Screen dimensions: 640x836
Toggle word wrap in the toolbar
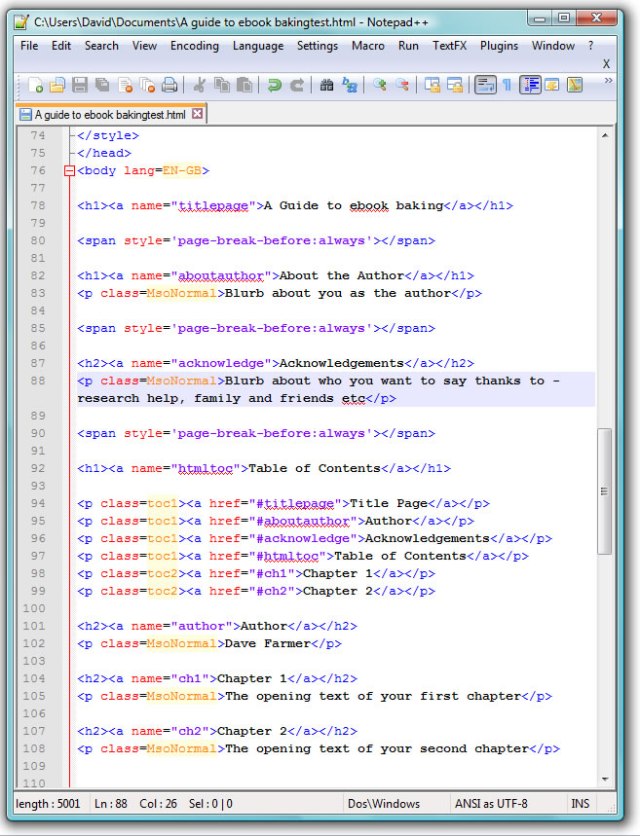coord(485,86)
